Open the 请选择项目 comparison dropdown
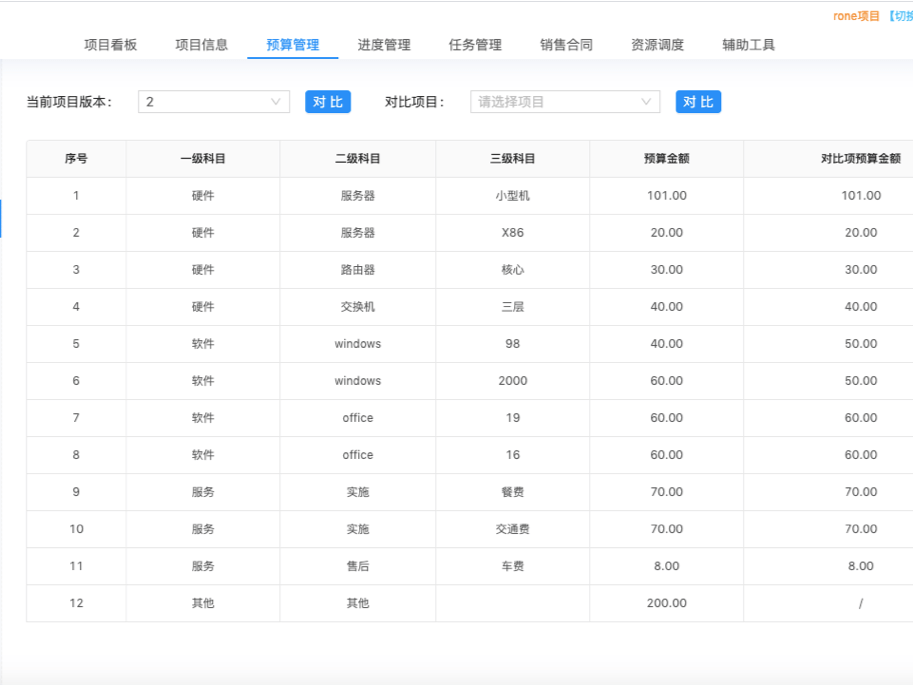The height and width of the screenshot is (685, 913). tap(555, 102)
